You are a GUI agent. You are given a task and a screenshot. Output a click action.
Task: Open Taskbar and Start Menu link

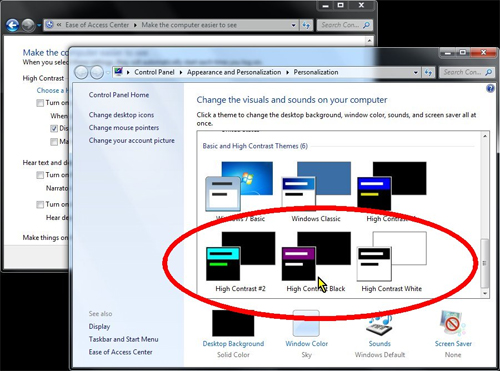123,339
